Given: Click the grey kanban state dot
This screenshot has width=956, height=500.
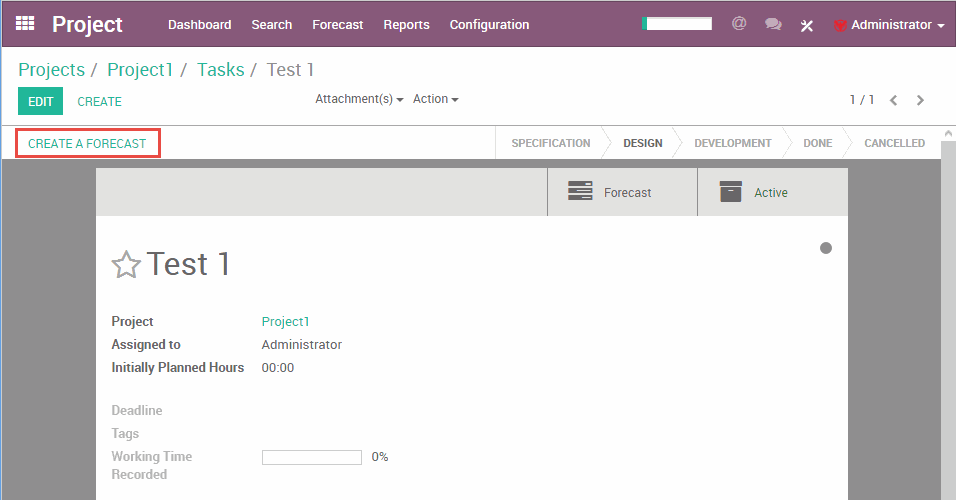Looking at the screenshot, I should (x=826, y=248).
